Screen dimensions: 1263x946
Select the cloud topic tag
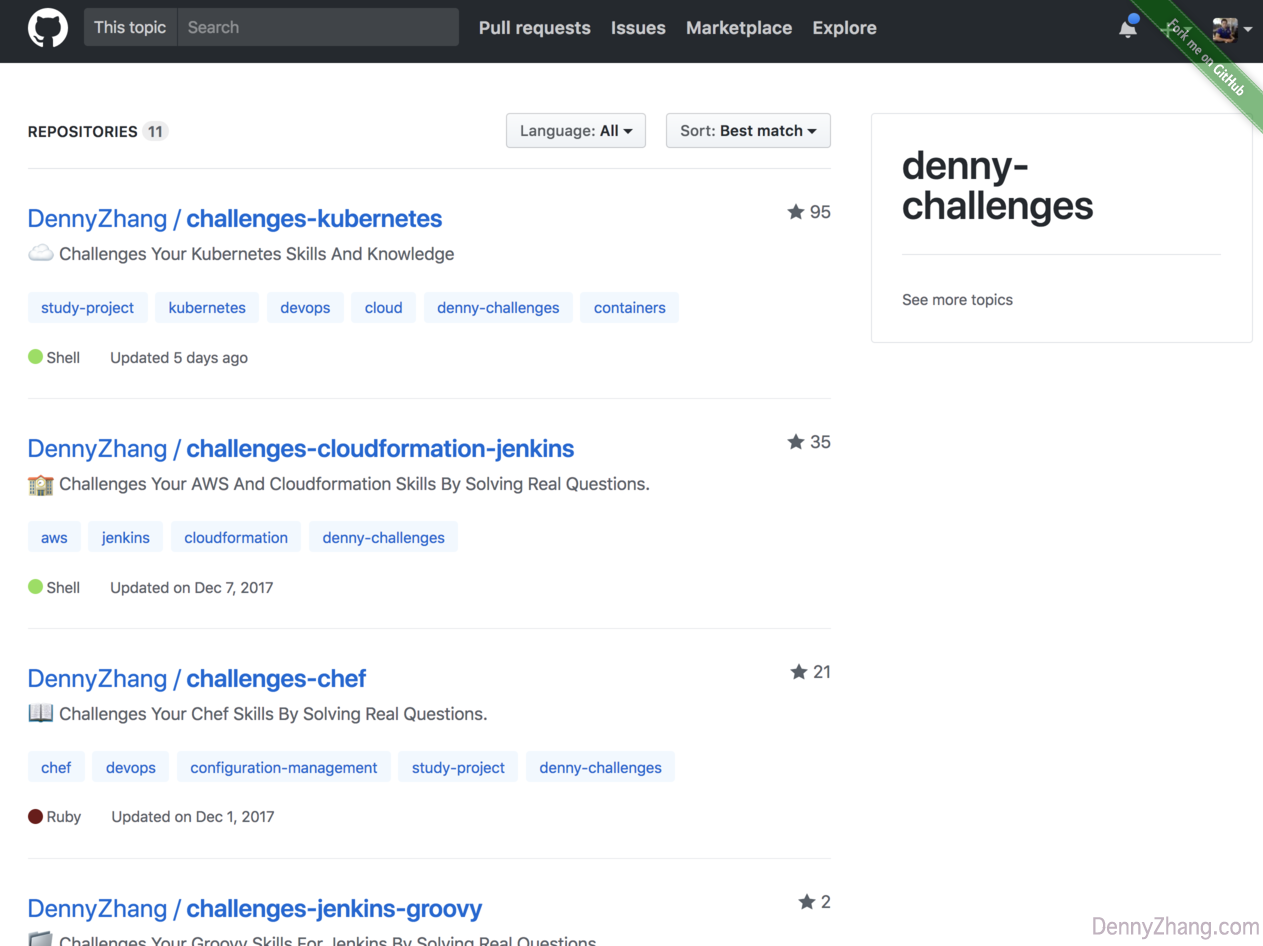383,308
